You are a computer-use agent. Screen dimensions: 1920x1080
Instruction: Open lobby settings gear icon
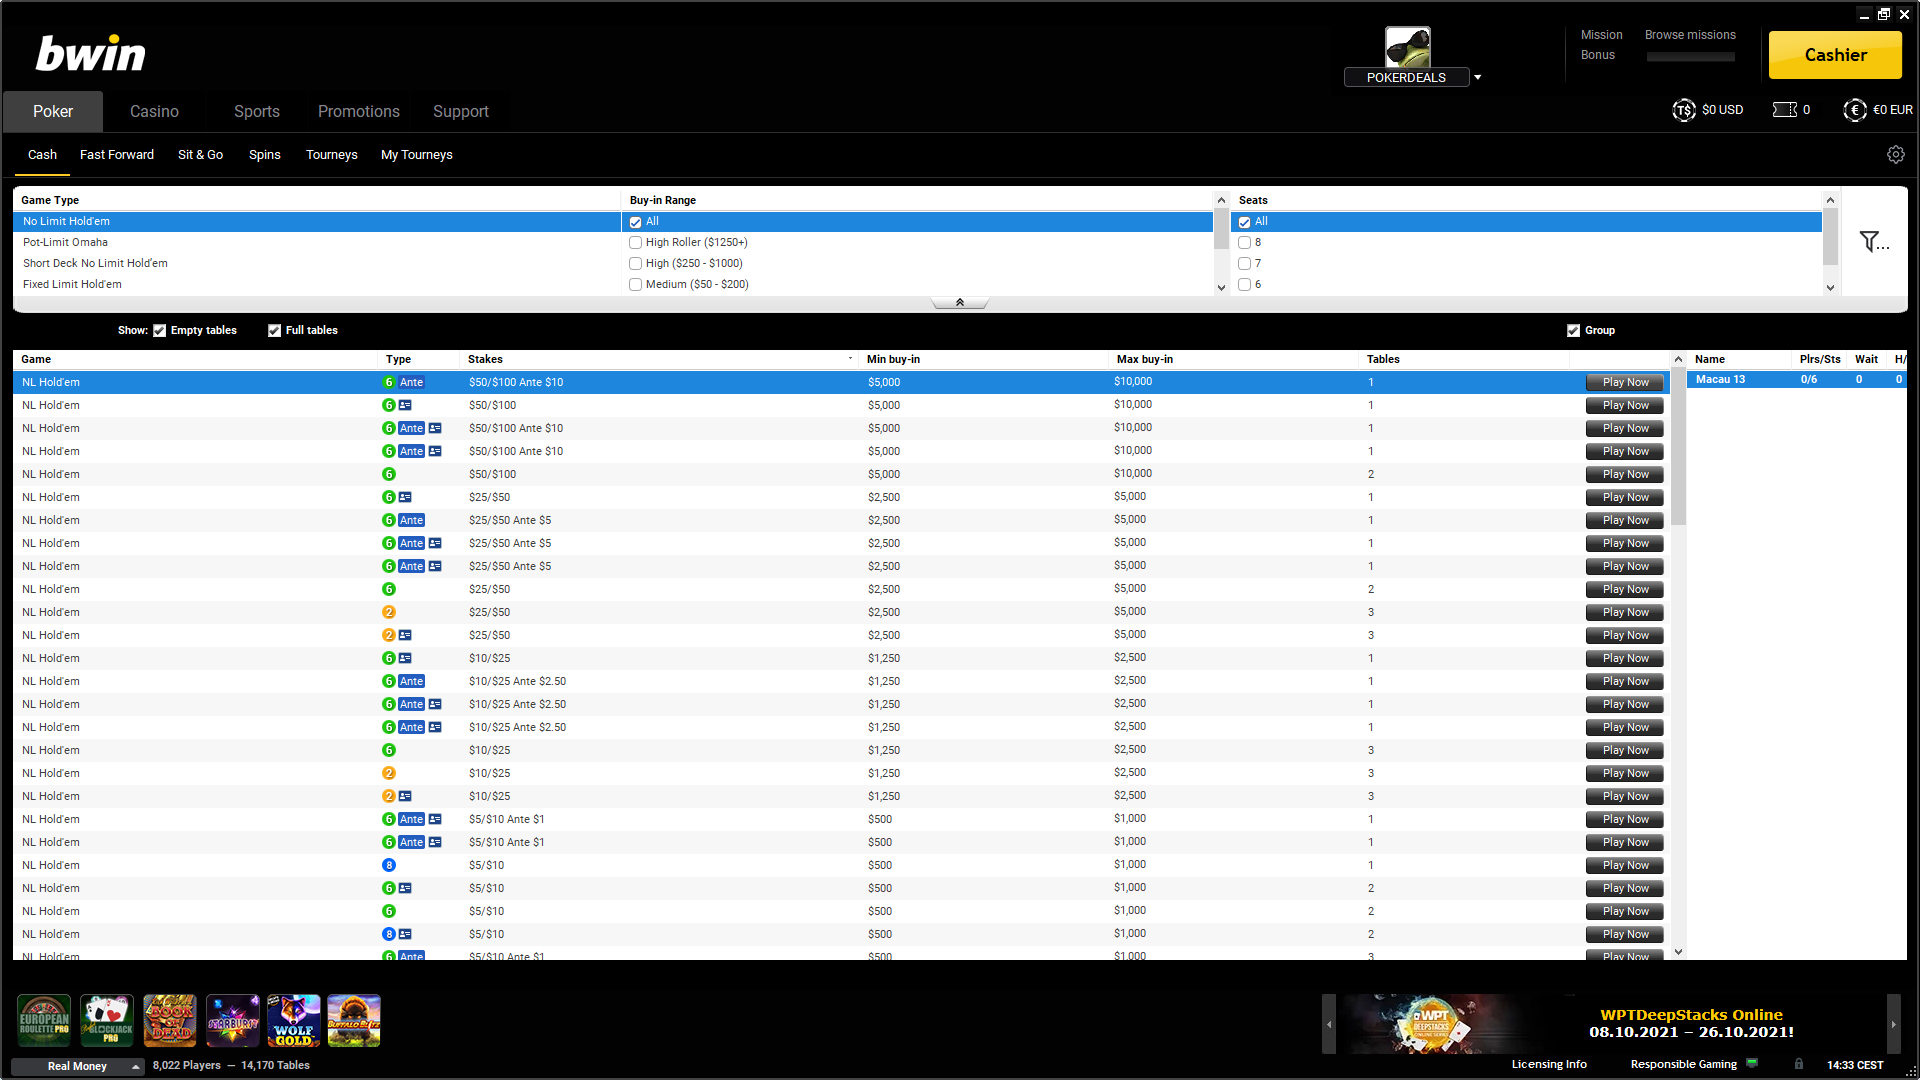coord(1895,154)
